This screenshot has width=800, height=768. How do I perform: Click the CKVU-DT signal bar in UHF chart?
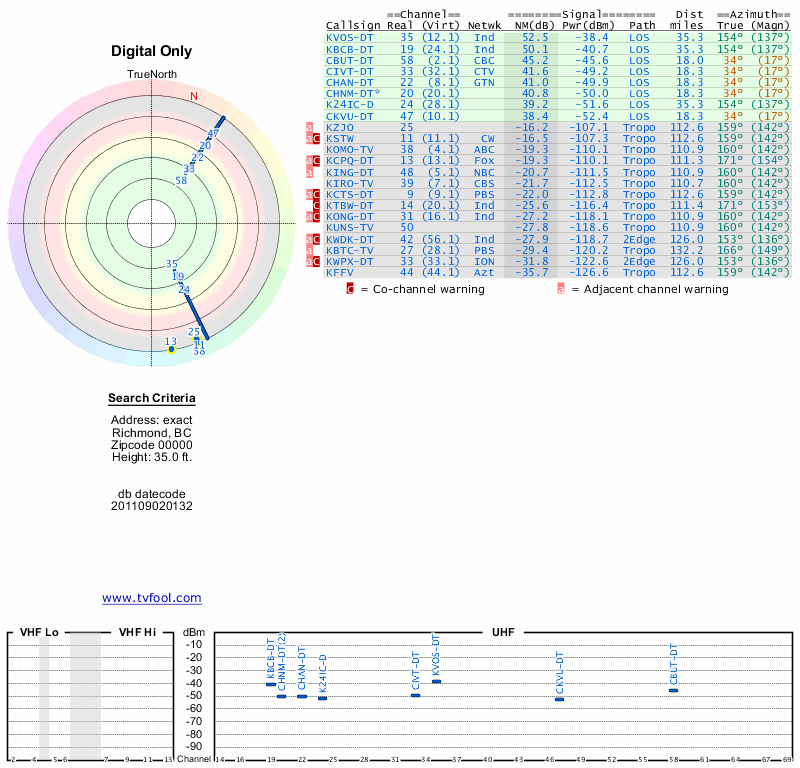point(559,699)
